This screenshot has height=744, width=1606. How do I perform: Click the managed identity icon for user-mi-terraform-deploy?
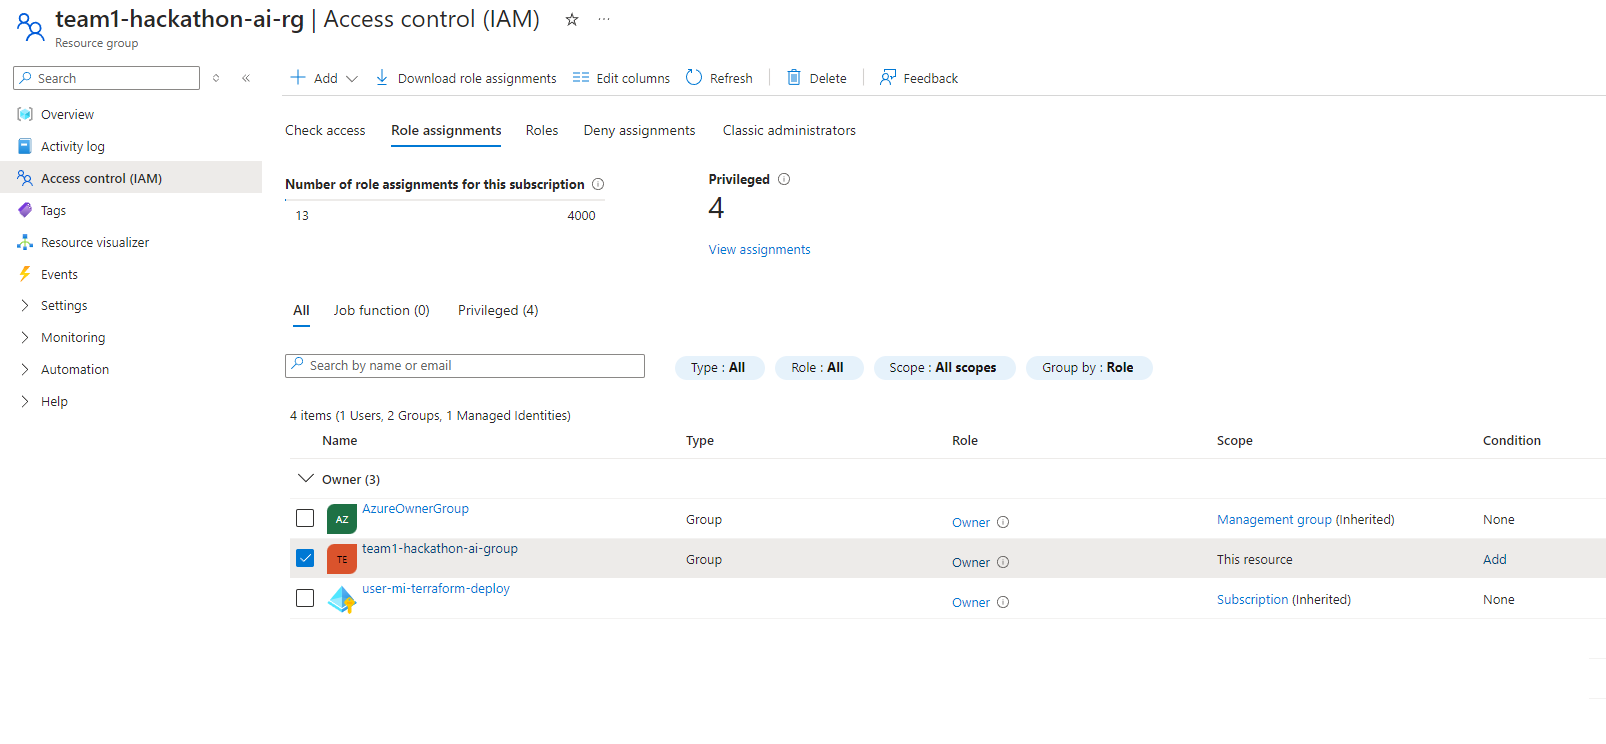(x=342, y=599)
